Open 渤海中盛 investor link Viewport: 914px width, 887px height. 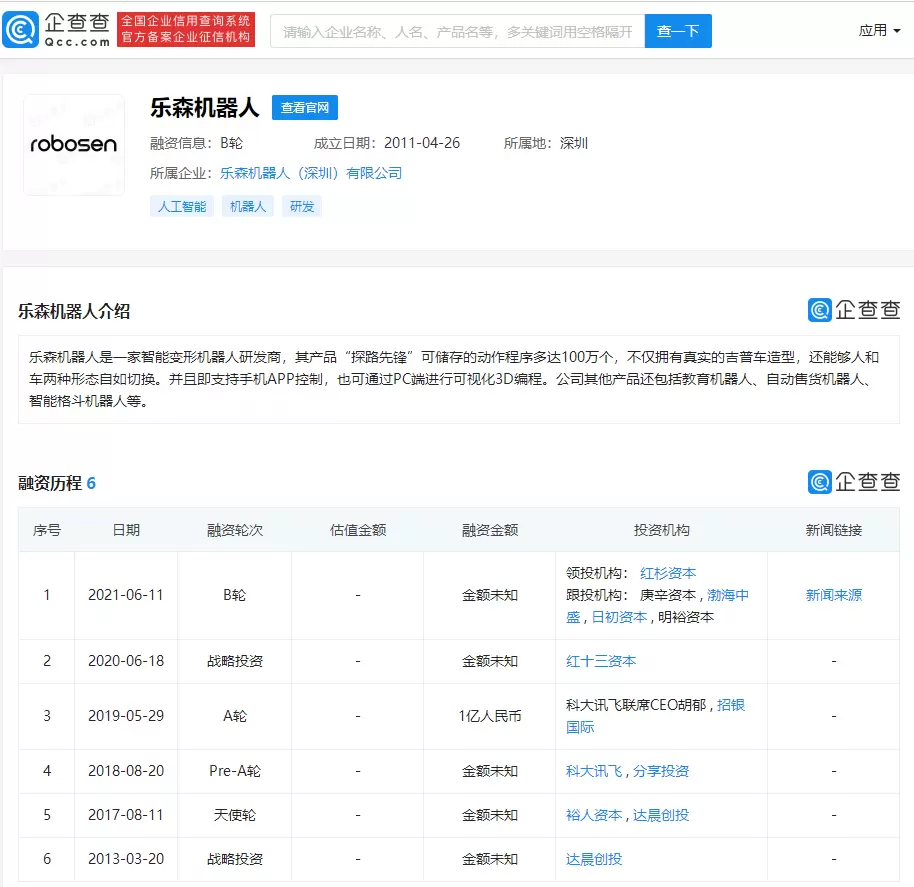[x=728, y=595]
